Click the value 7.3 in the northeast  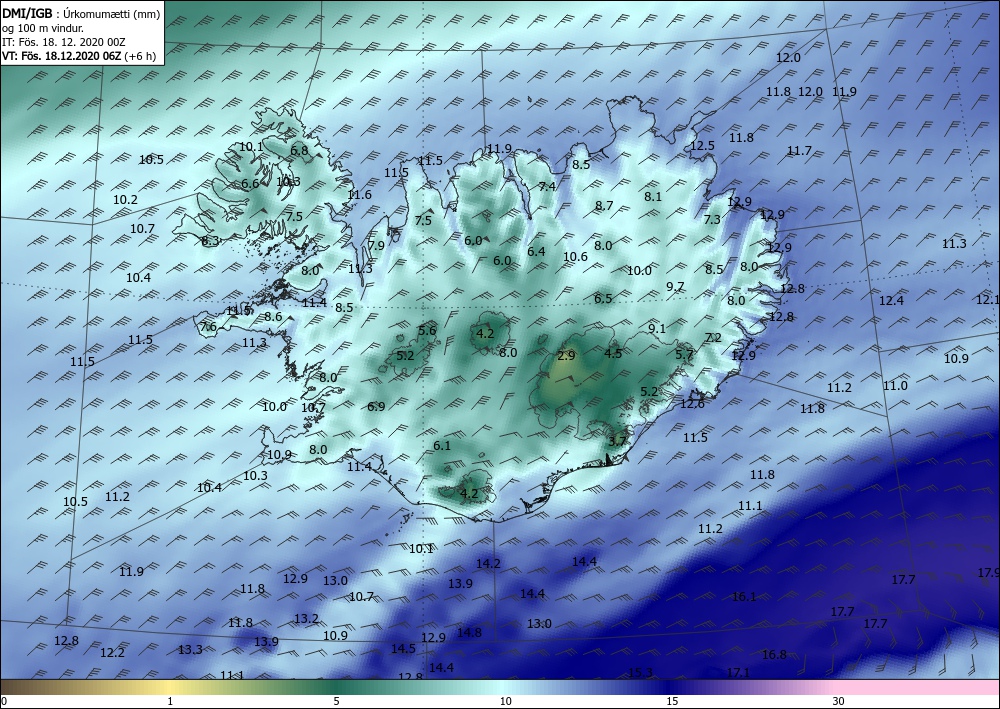(x=712, y=219)
